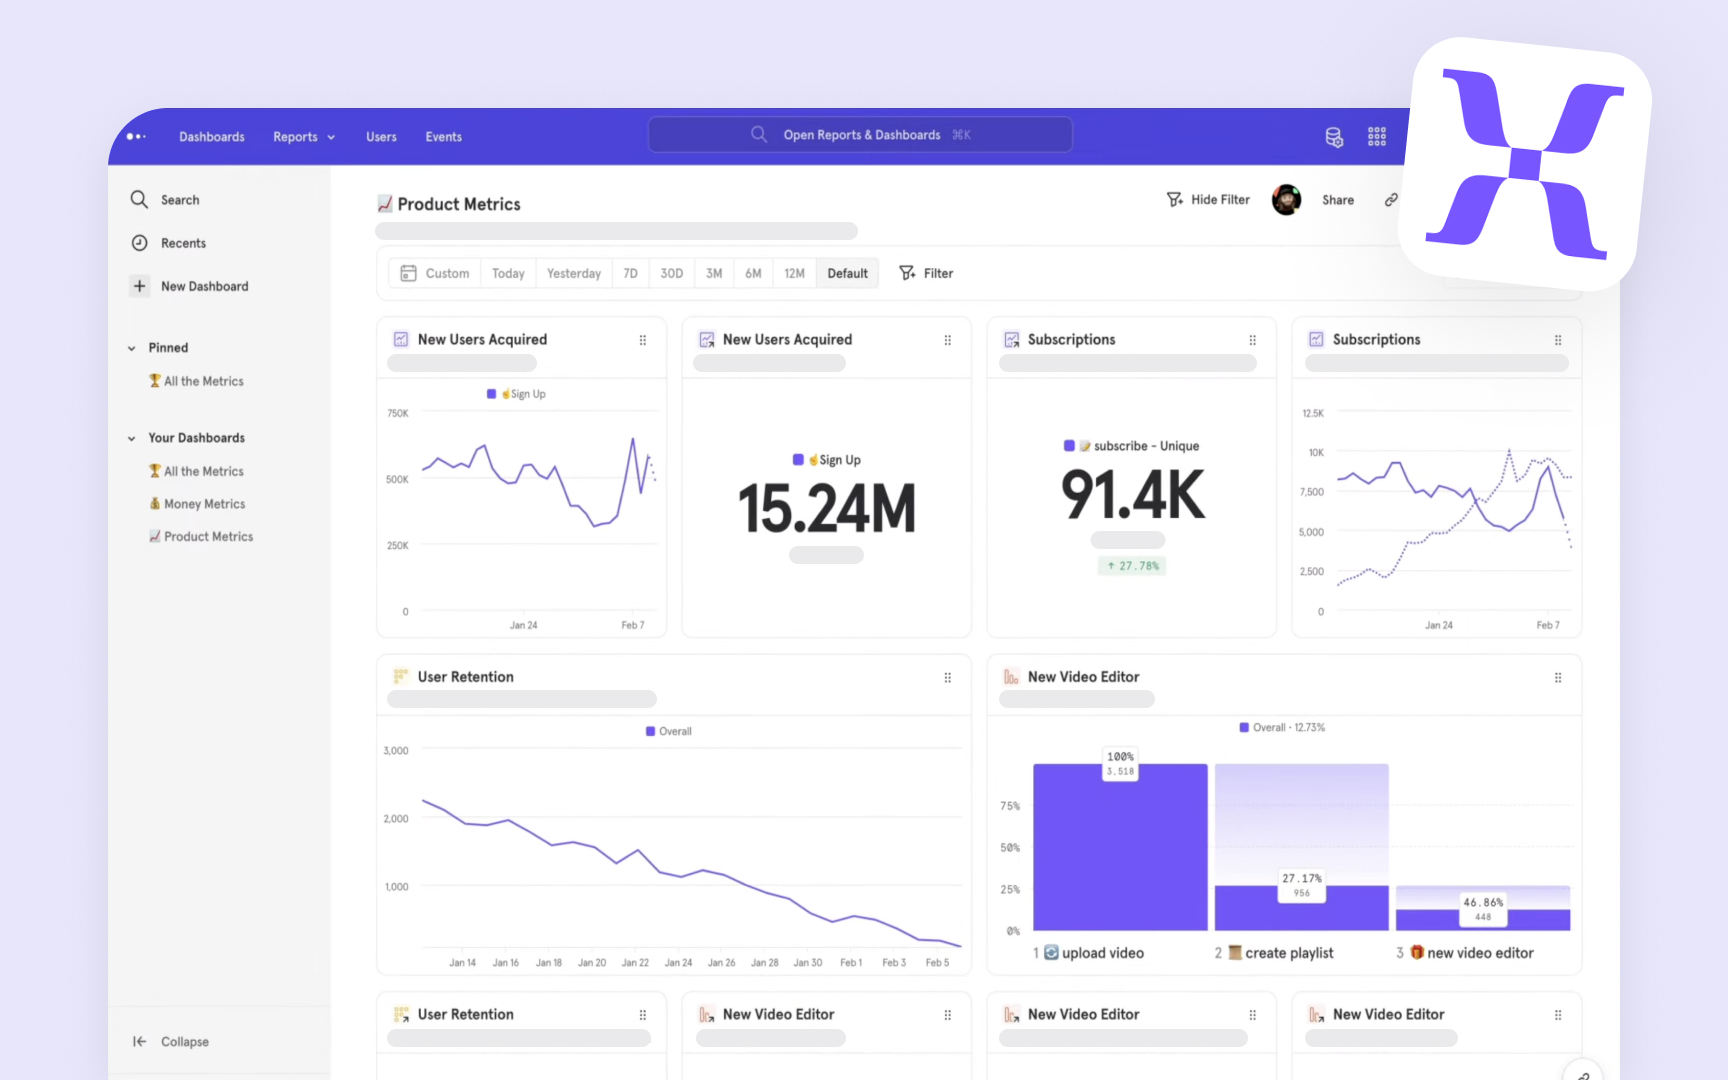Click the Open Reports & Dashboards search field
The height and width of the screenshot is (1080, 1728).
(x=860, y=134)
